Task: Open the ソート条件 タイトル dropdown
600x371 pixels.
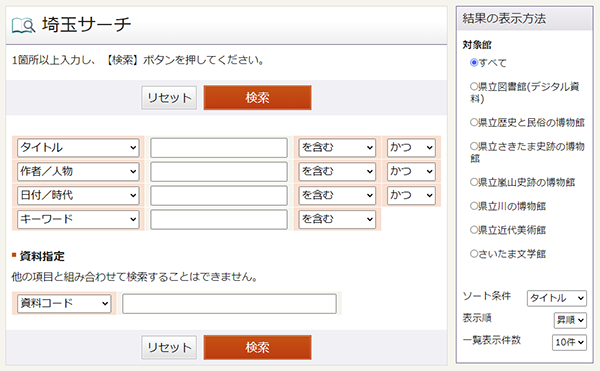Action: (x=557, y=298)
